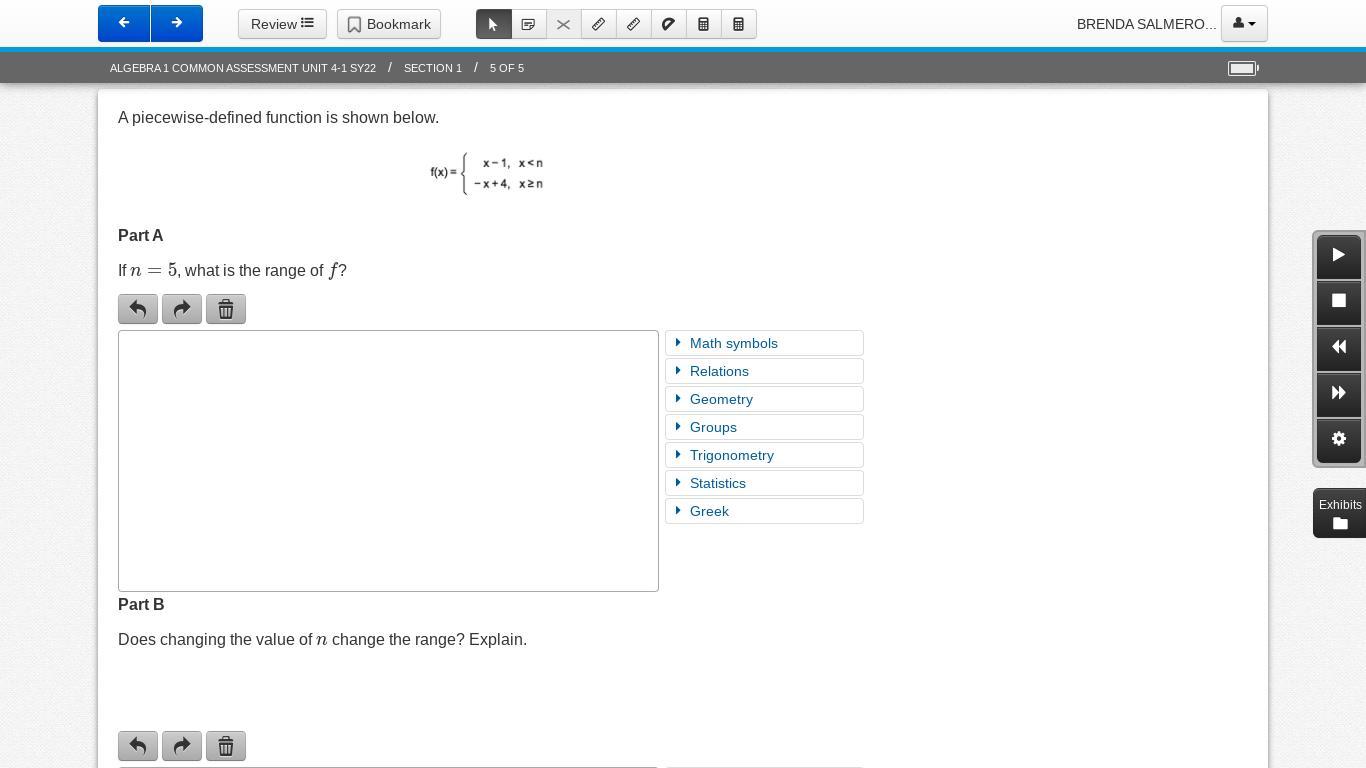Expand the Geometry palette
The image size is (1366, 768).
tap(764, 399)
